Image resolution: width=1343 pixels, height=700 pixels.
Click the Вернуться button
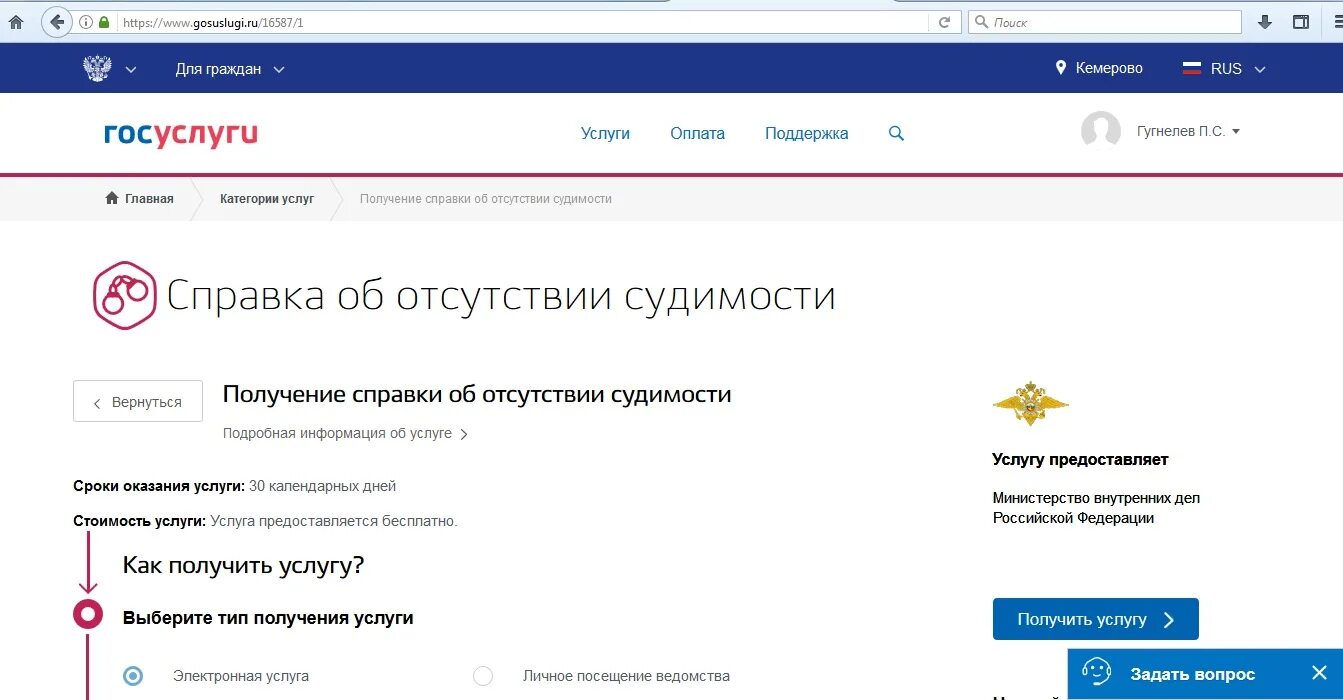[x=138, y=402]
